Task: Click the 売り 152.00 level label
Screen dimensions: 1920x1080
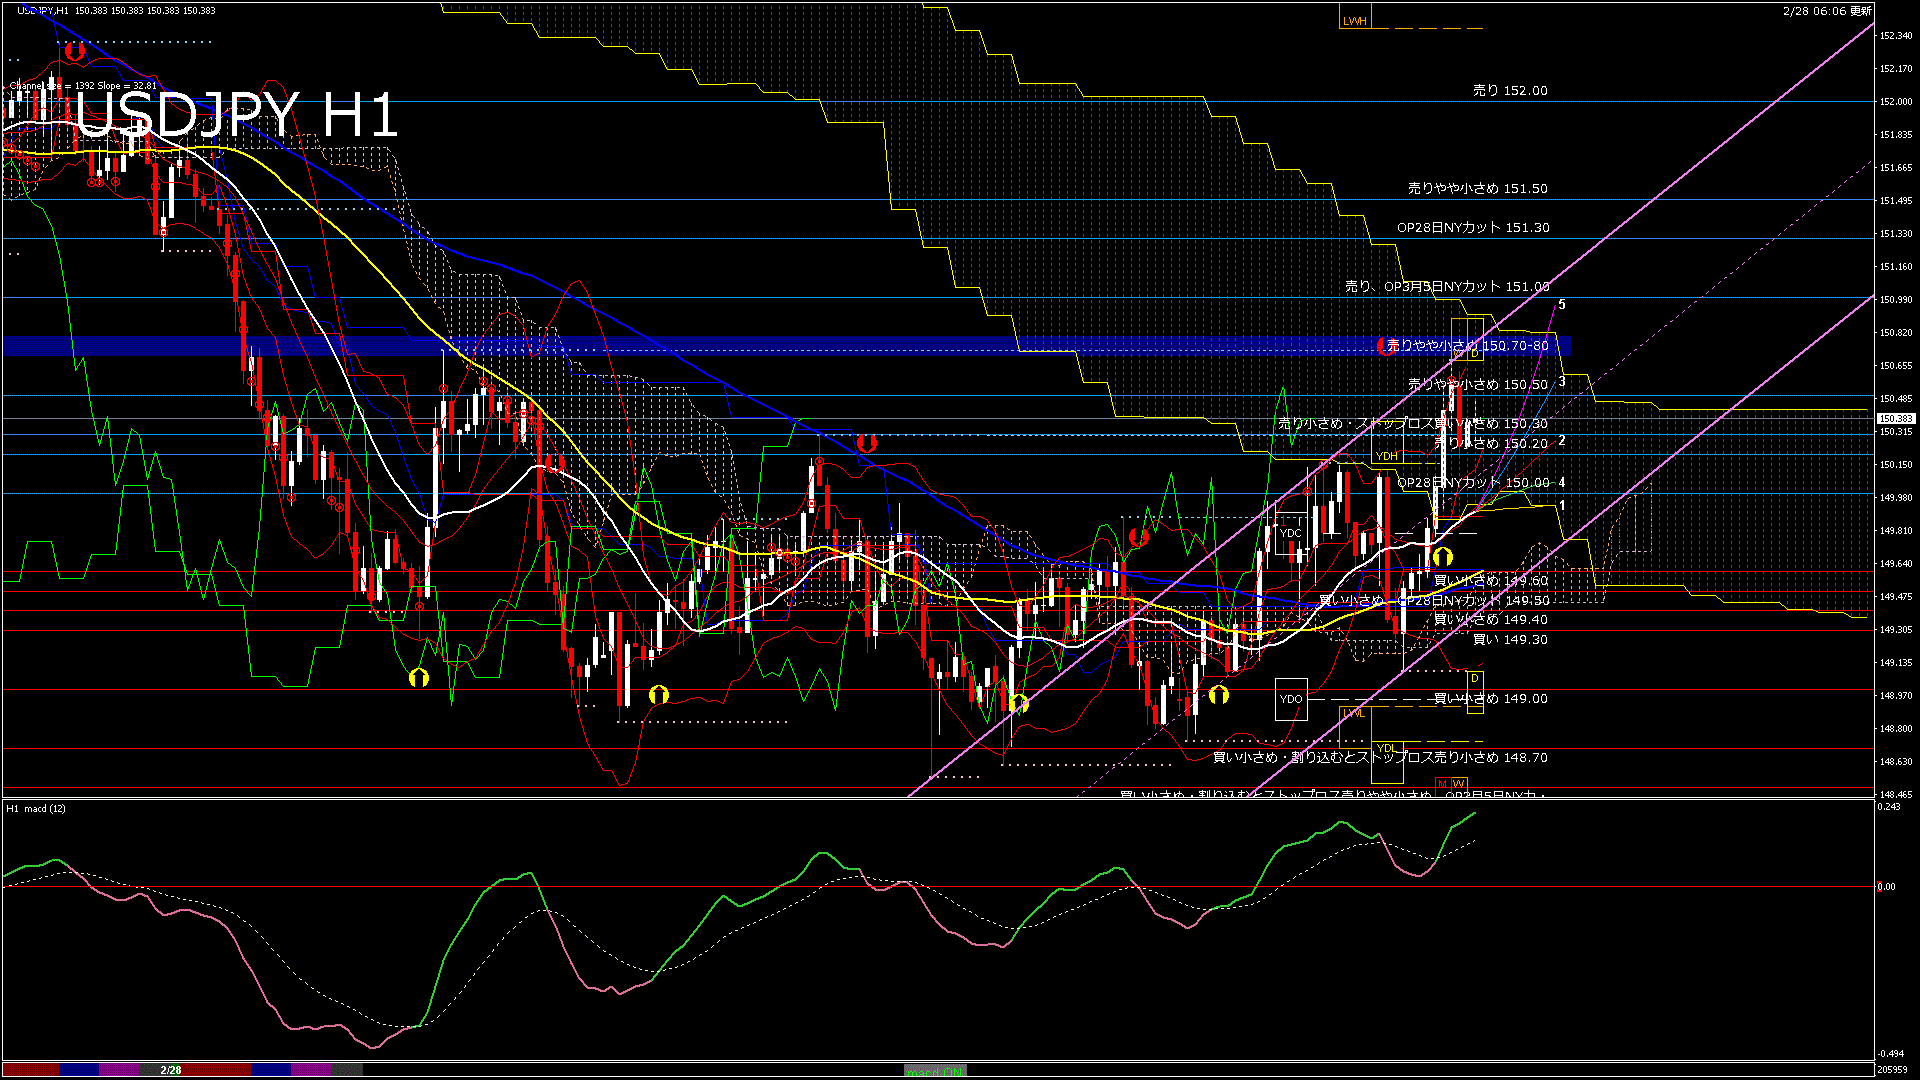Action: tap(1509, 90)
